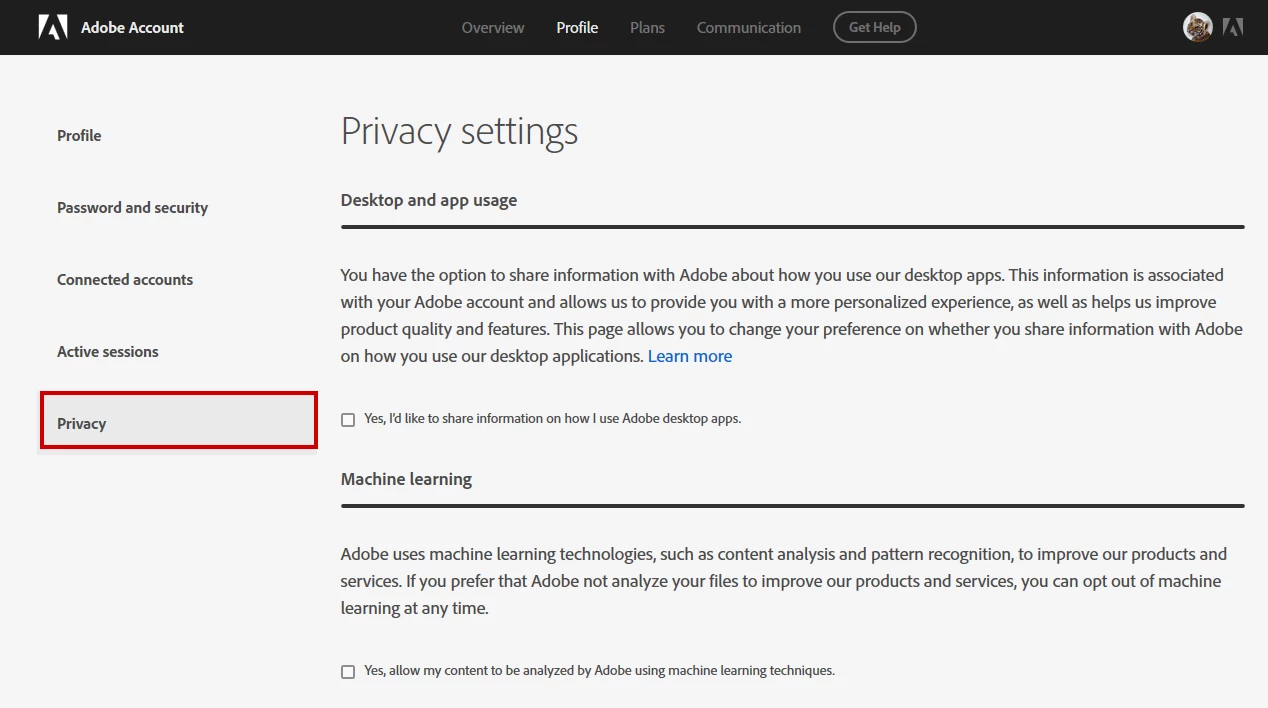Enable sharing desktop app usage information
The image size is (1268, 708).
(348, 420)
